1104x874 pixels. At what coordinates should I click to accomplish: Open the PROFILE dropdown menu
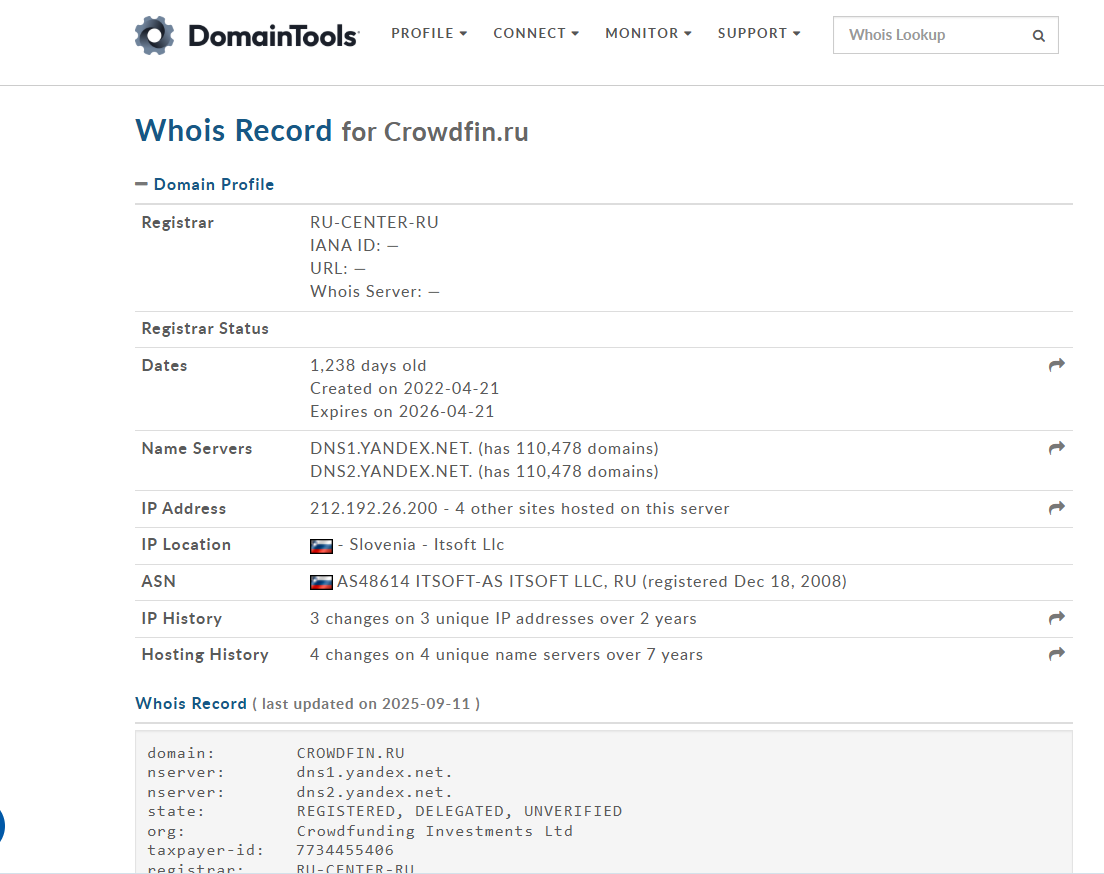click(x=429, y=33)
